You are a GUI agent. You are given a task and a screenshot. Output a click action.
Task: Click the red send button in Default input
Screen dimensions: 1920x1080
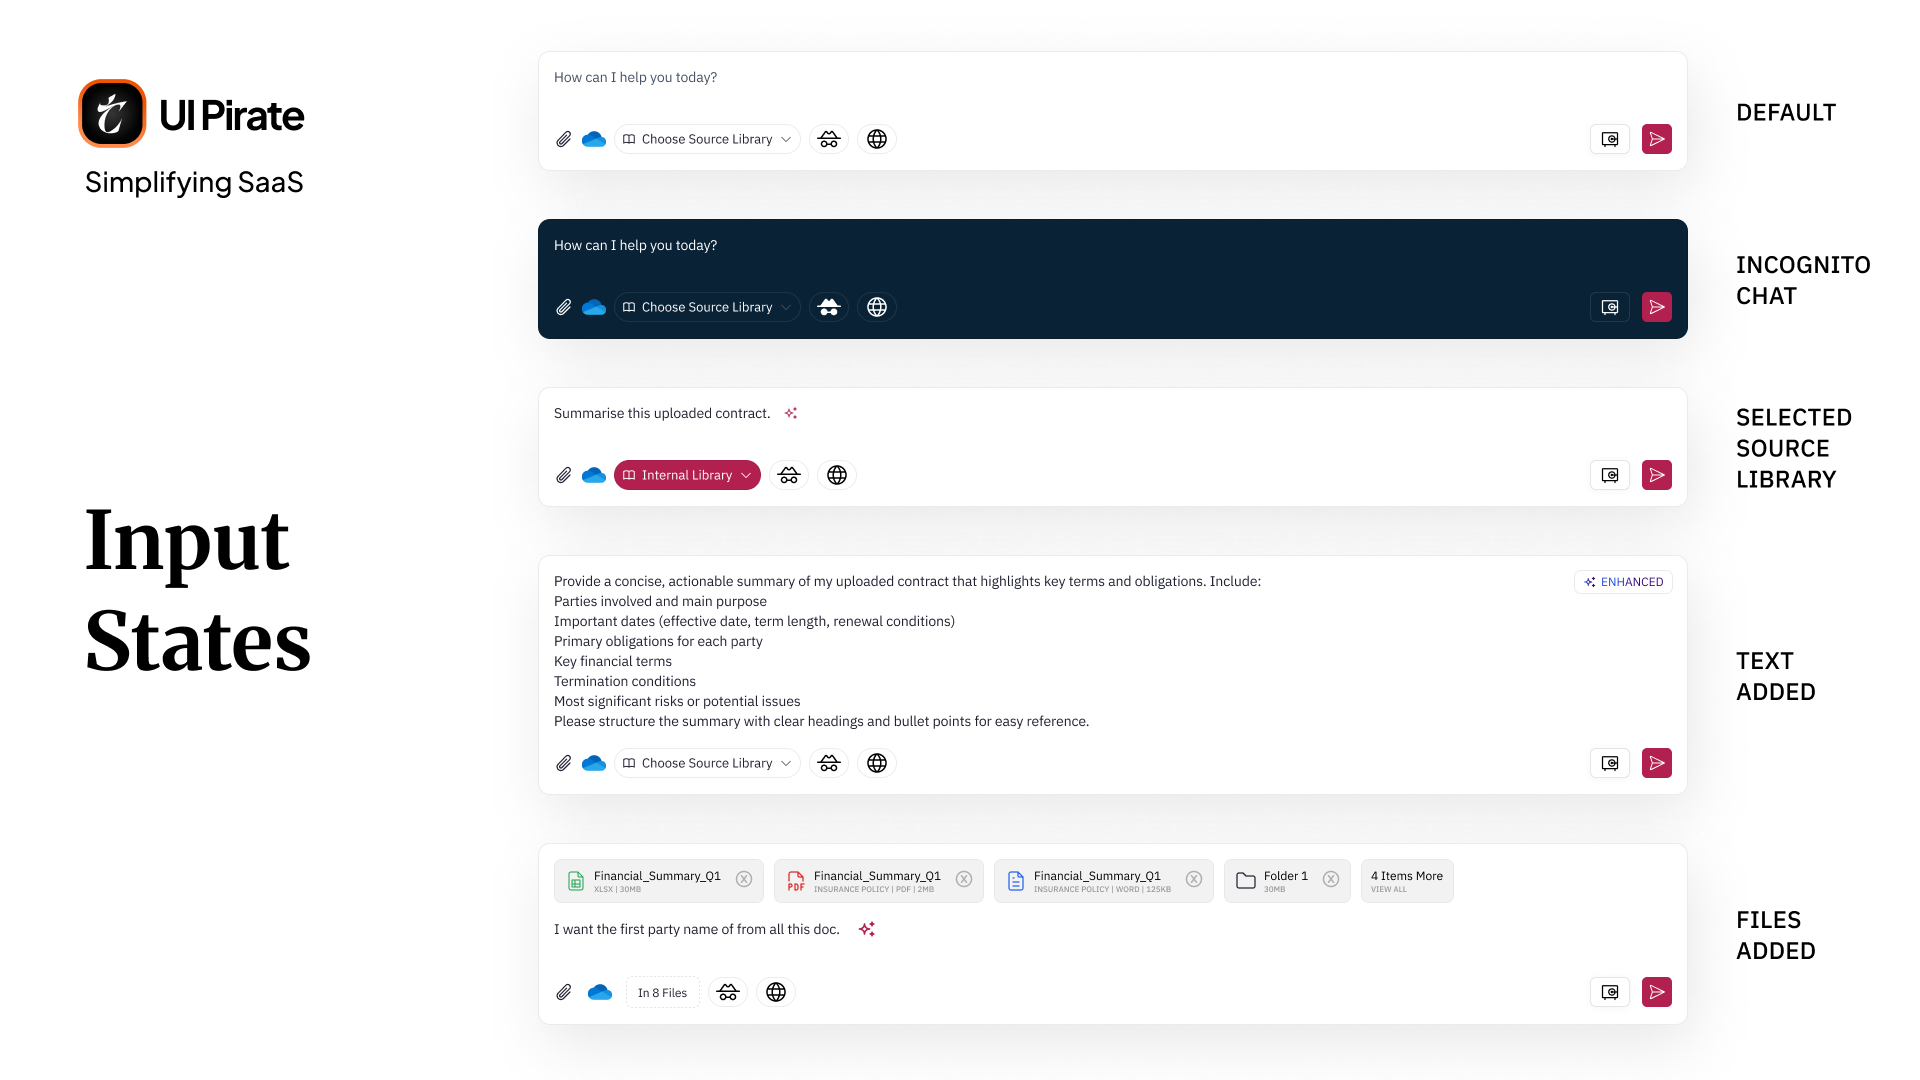point(1657,139)
